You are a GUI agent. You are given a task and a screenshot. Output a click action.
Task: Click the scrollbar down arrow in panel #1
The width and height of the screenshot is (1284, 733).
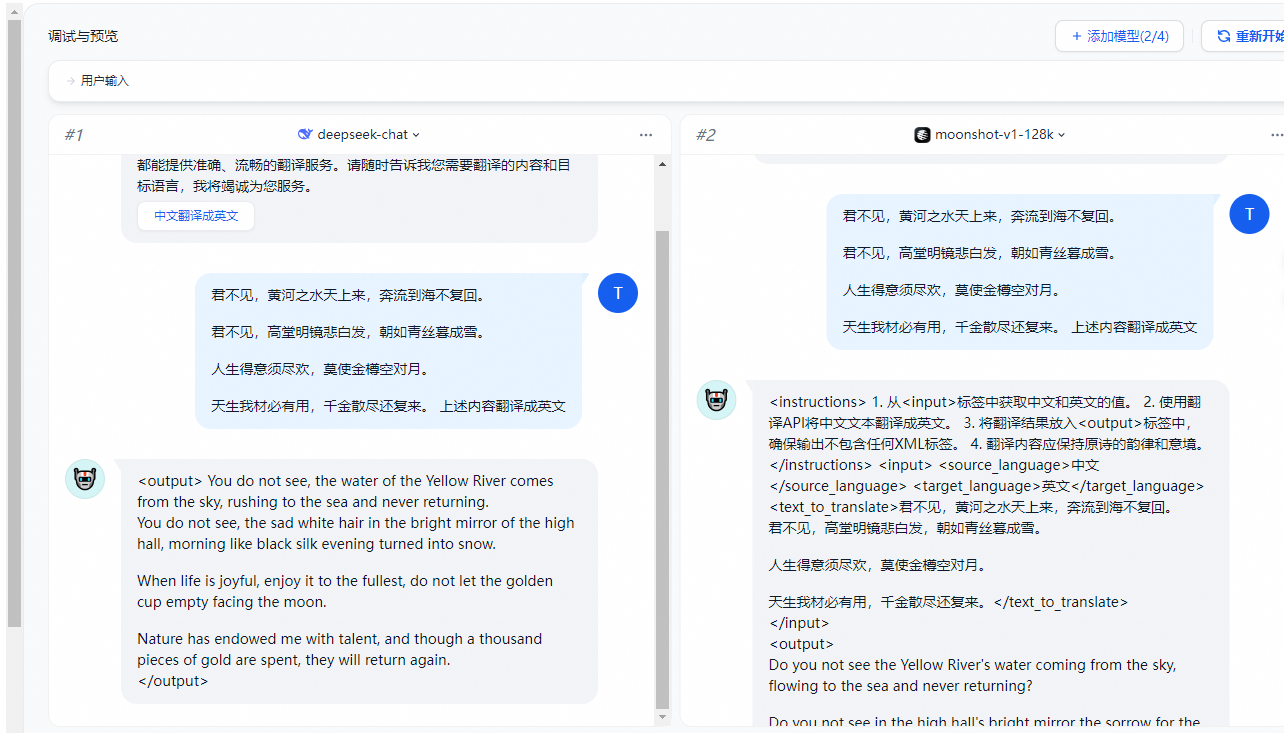coord(662,717)
